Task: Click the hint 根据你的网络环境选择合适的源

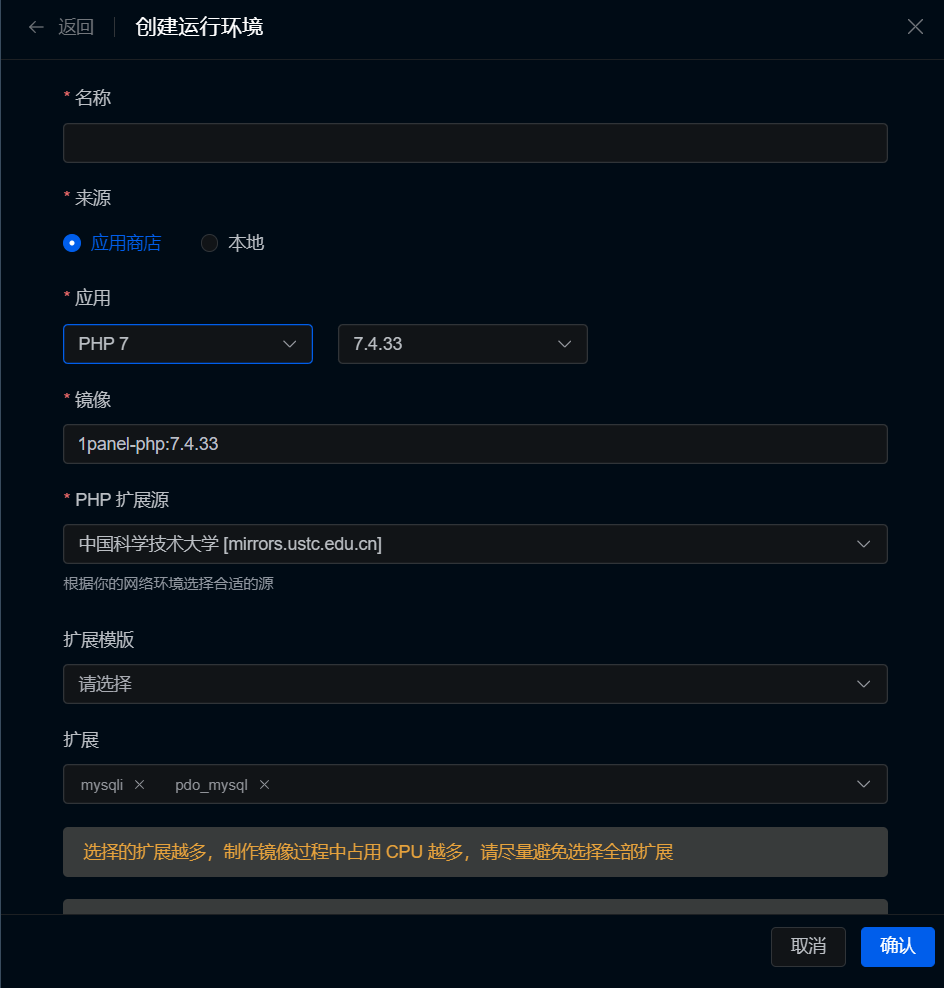Action: (168, 583)
